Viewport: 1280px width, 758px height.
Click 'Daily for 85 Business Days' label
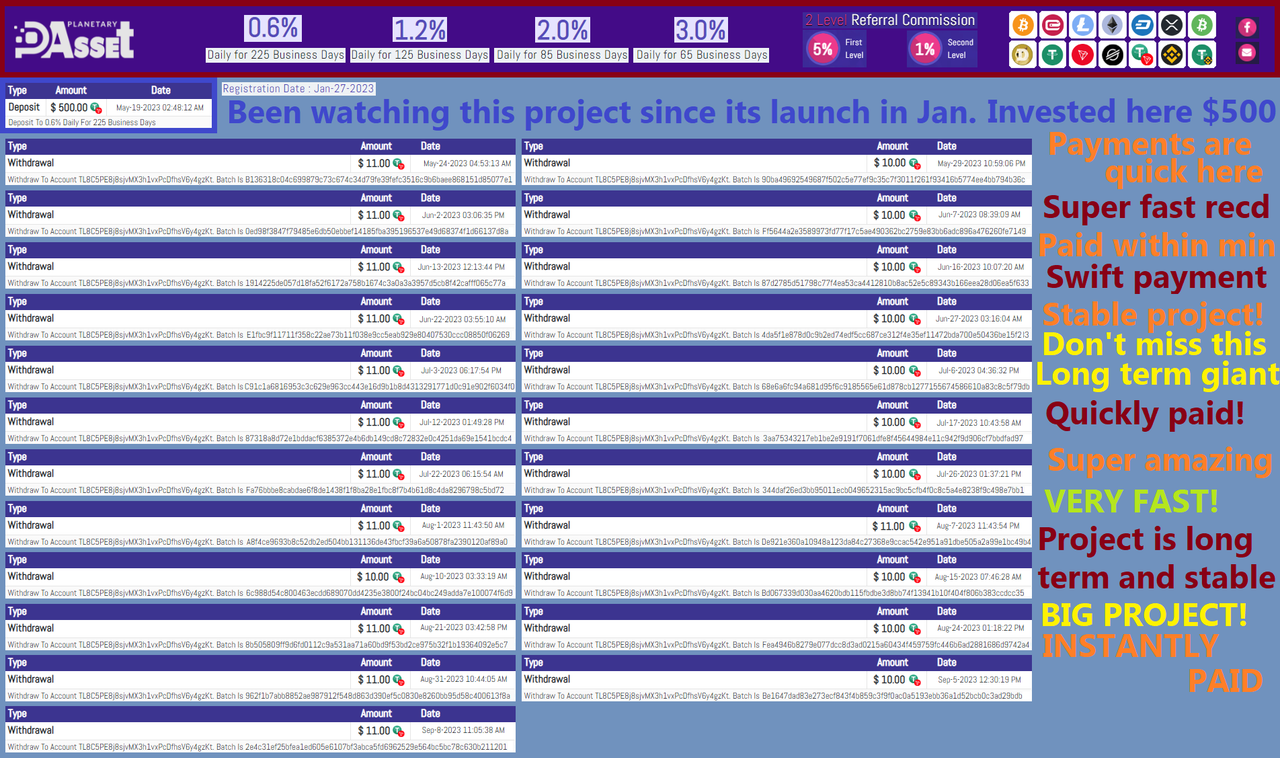point(562,55)
